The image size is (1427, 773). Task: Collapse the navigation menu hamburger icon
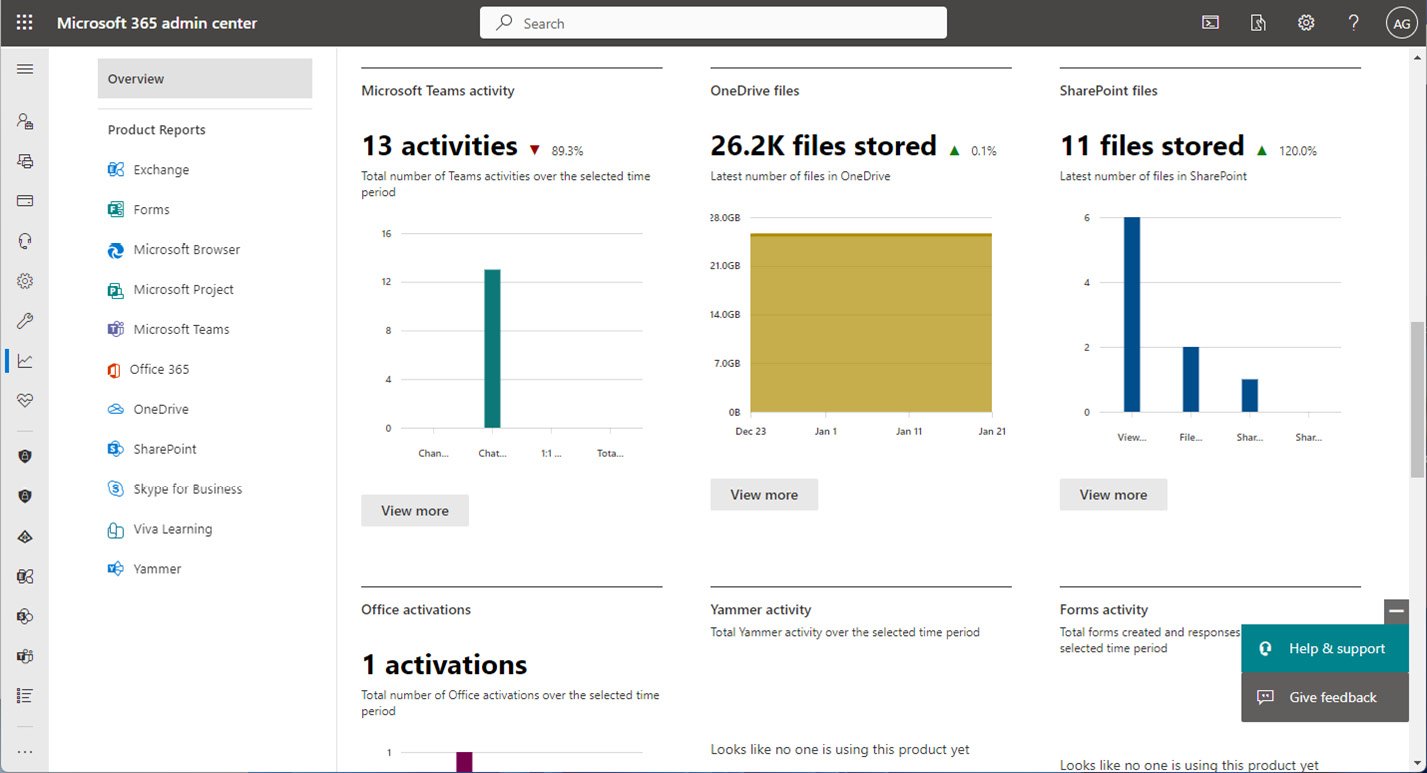coord(25,69)
